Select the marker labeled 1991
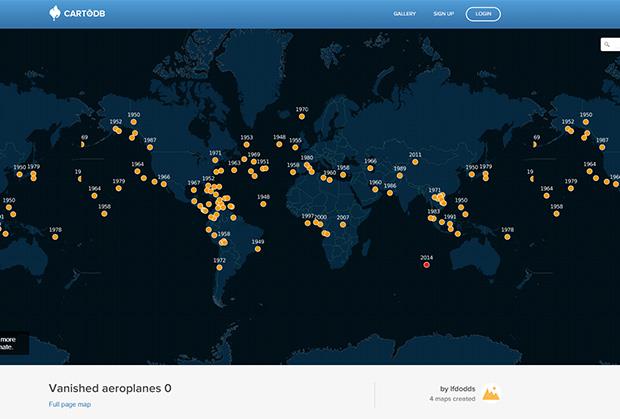This screenshot has width=620, height=419. (450, 225)
